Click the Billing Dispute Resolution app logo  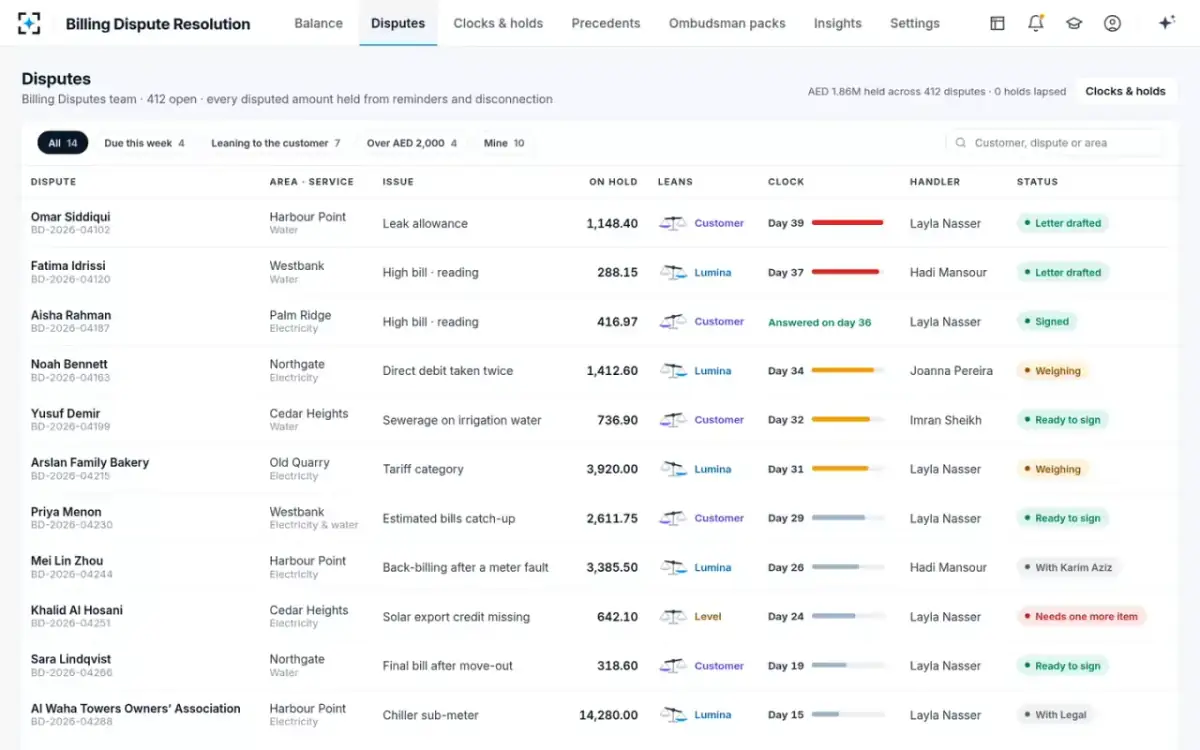click(x=29, y=23)
